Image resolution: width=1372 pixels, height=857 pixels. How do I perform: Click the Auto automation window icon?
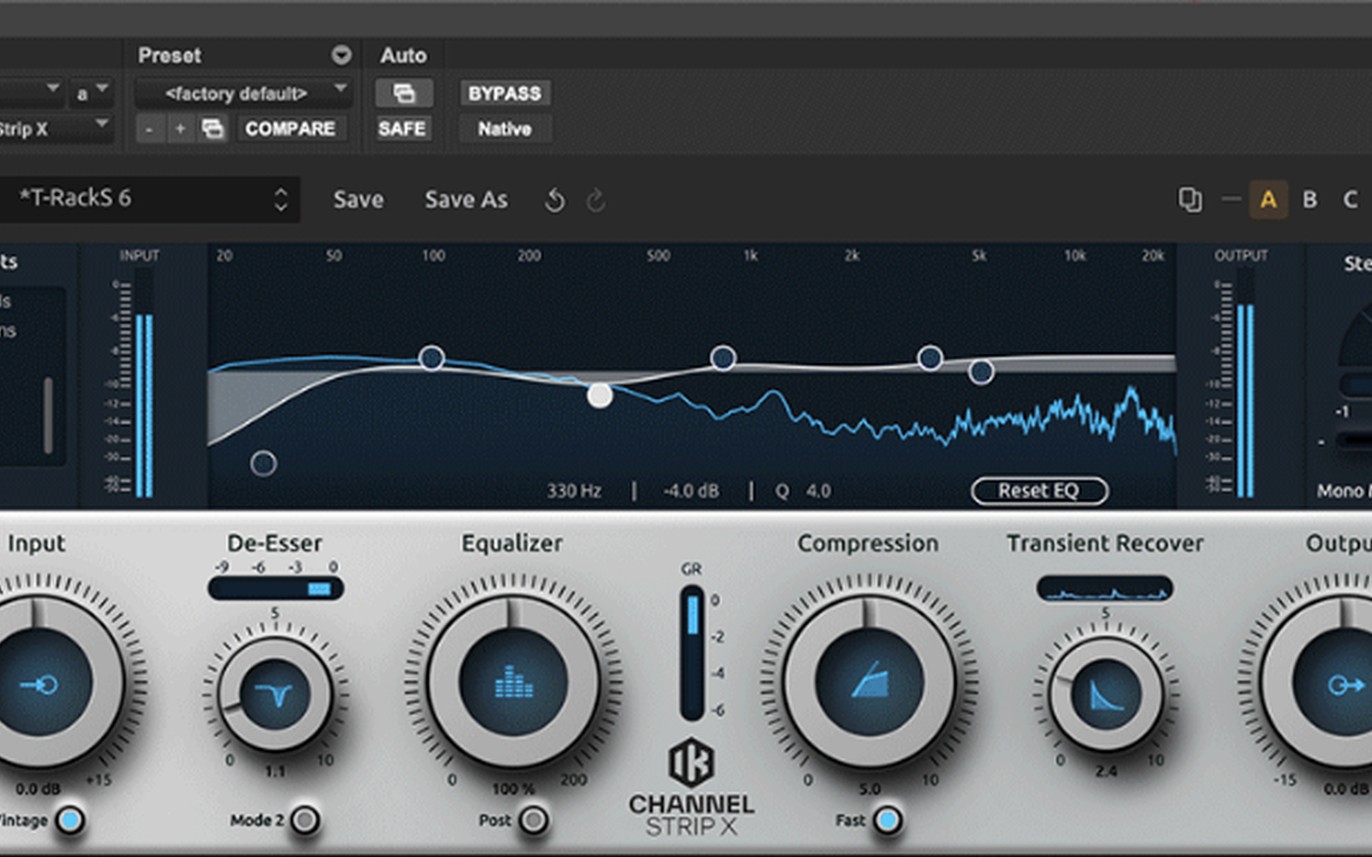click(x=404, y=93)
